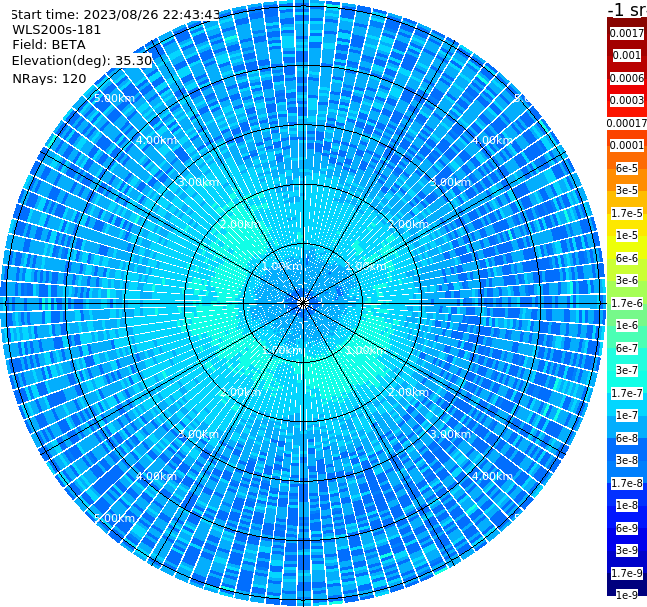Select the 0.001 colorbar value

(627, 55)
